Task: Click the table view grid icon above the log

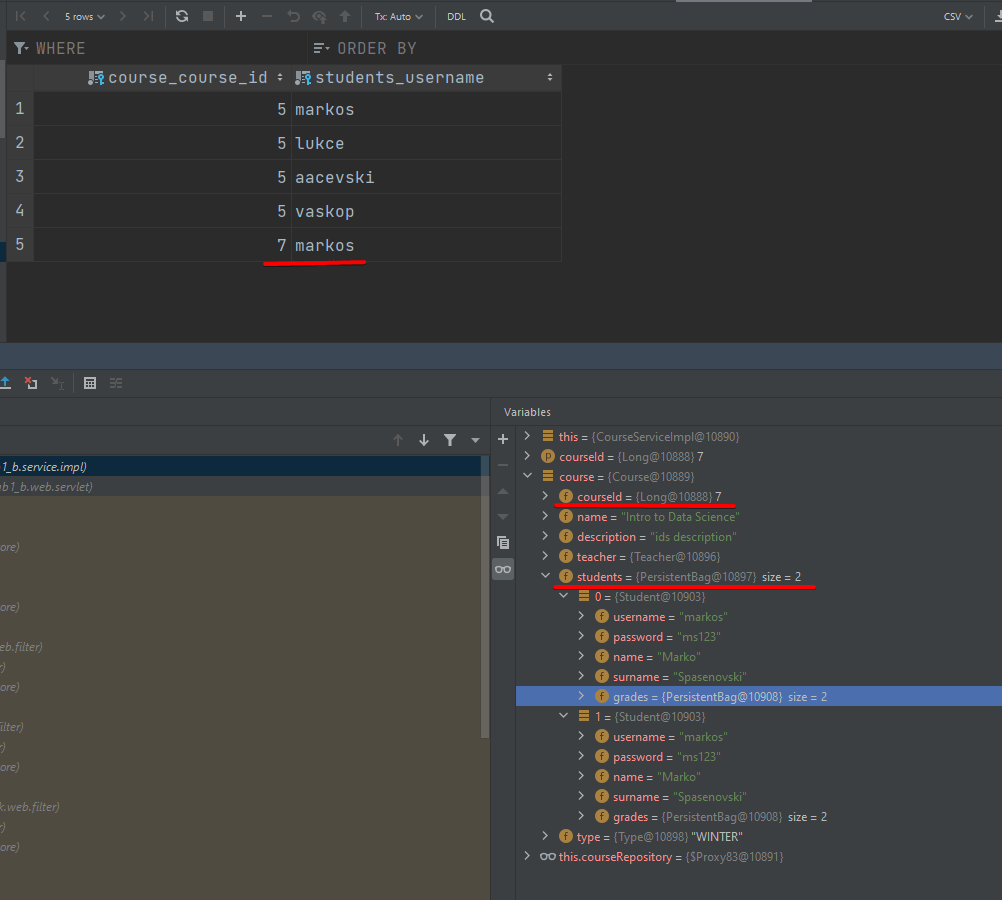Action: pos(89,383)
